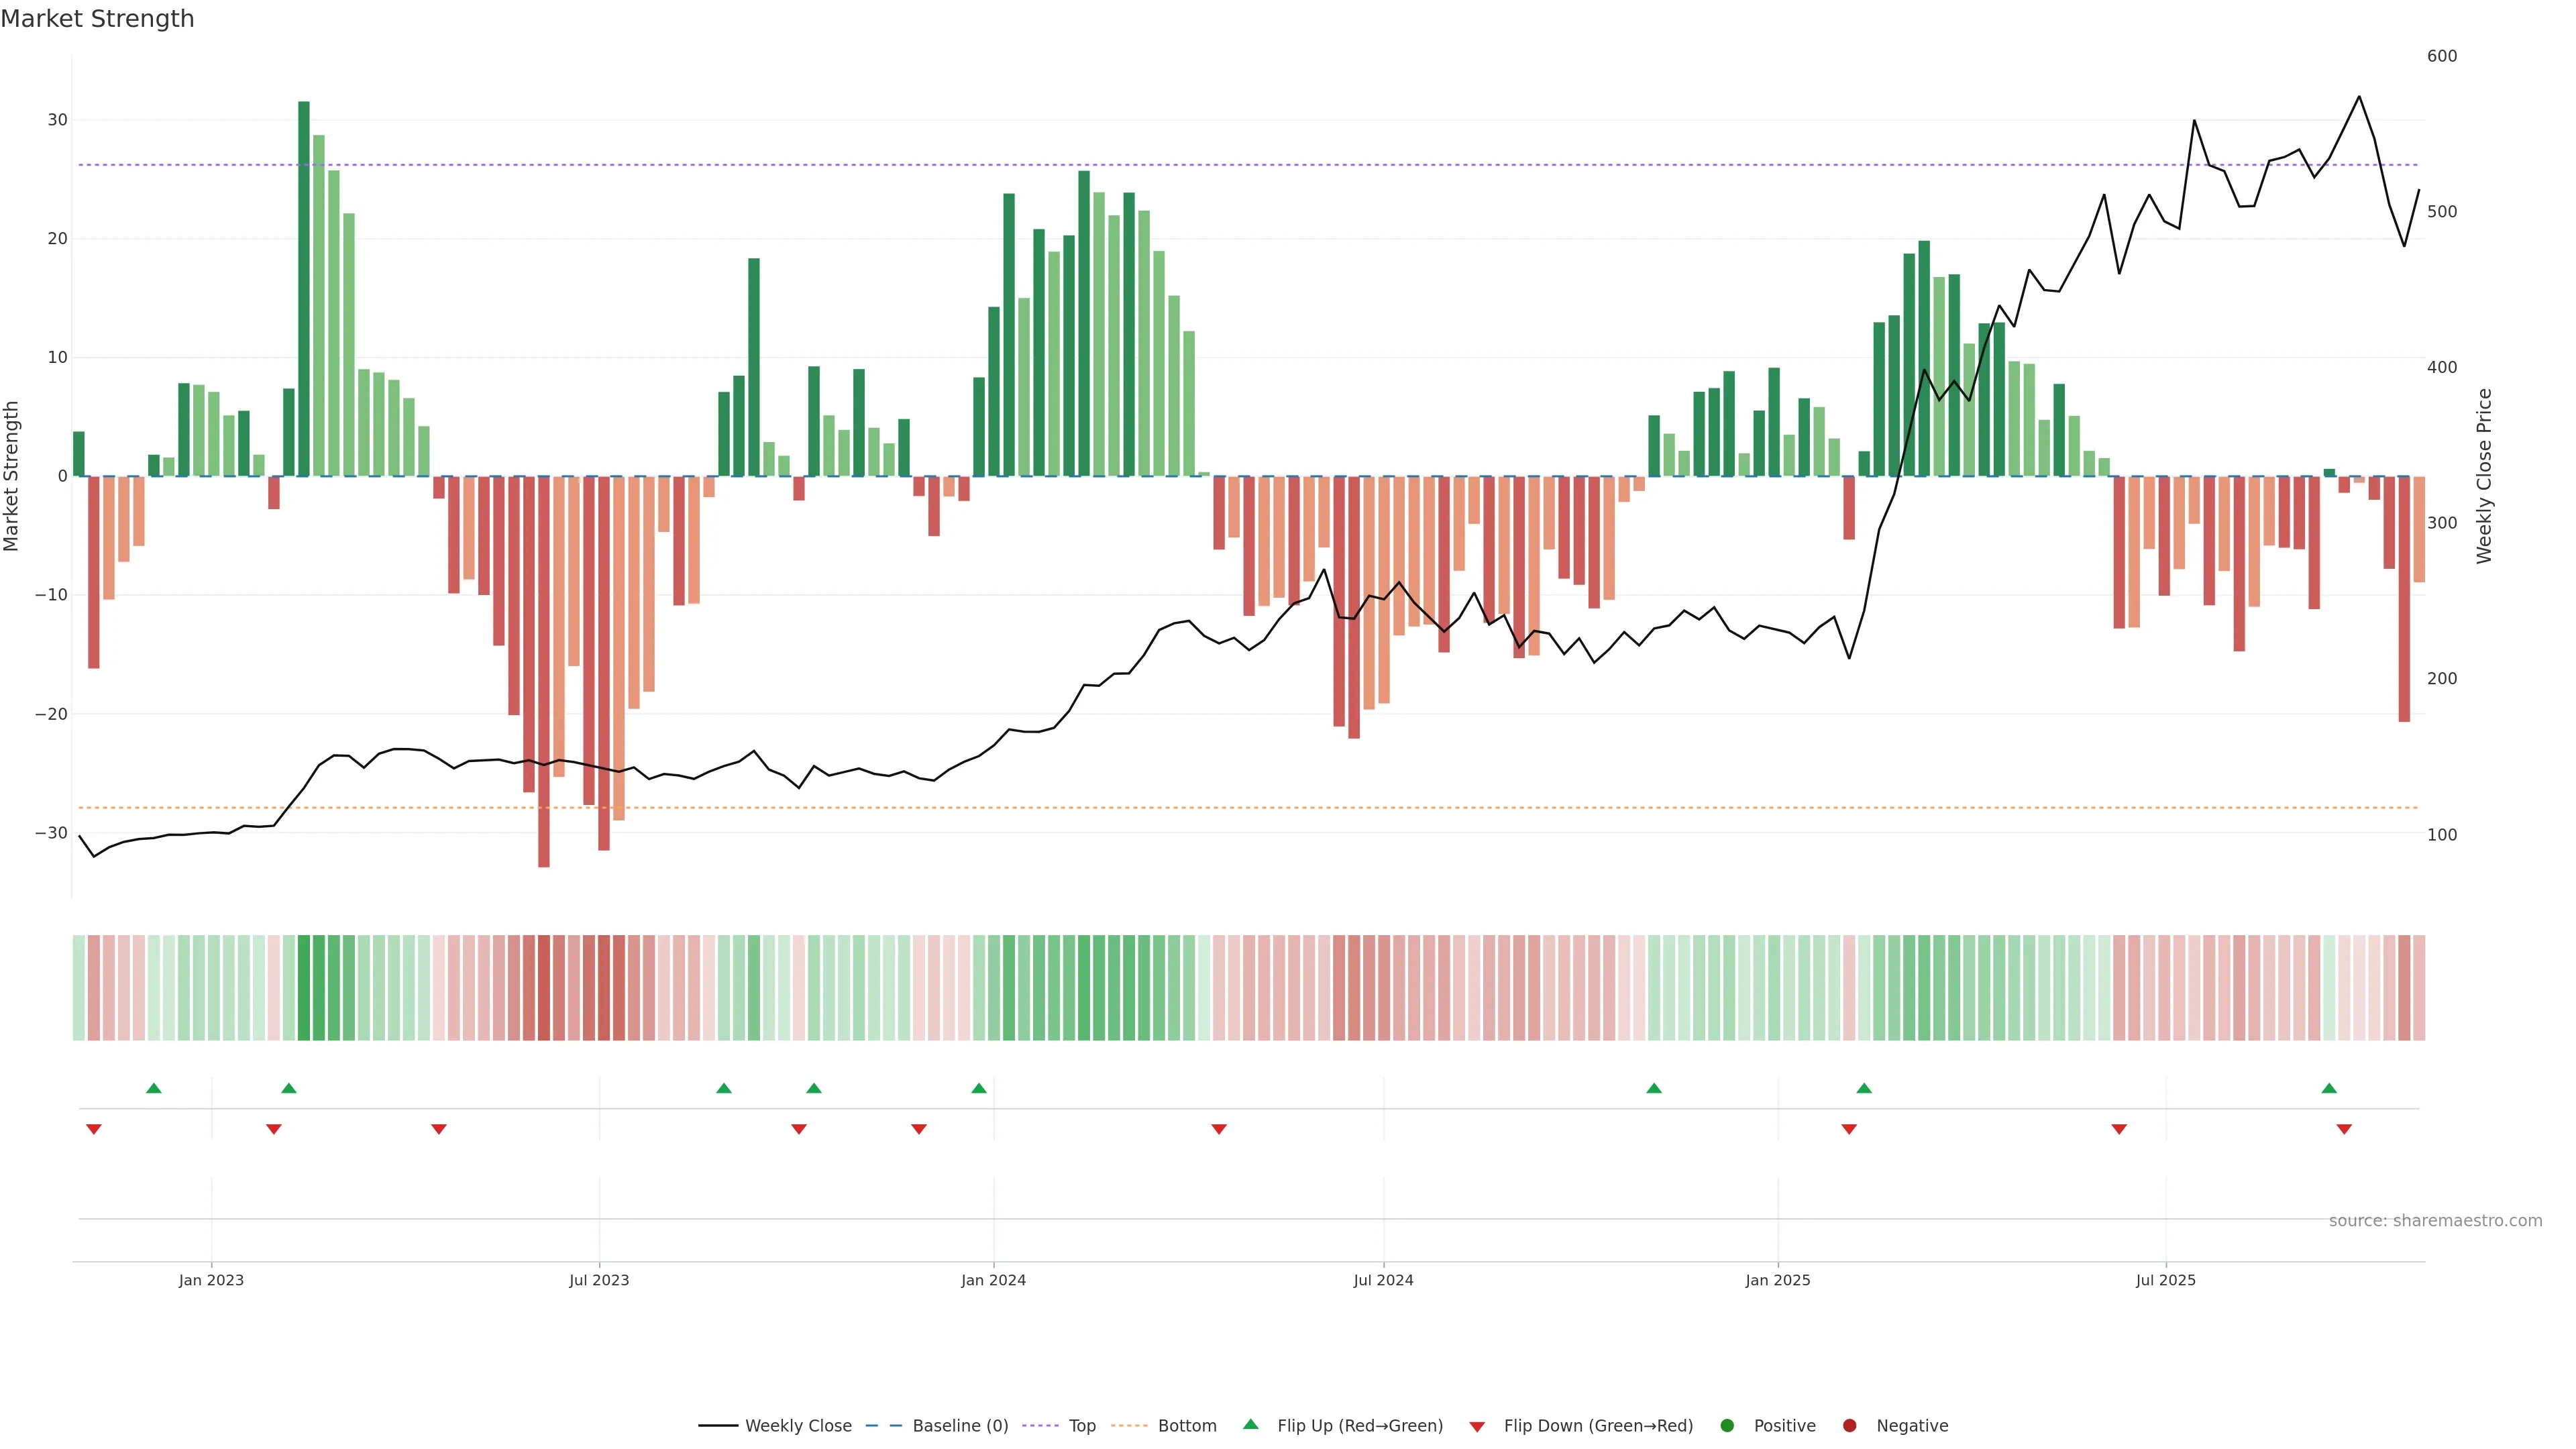Click the last green Flip Up triangle marker
2576x1449 pixels.
point(2329,1088)
